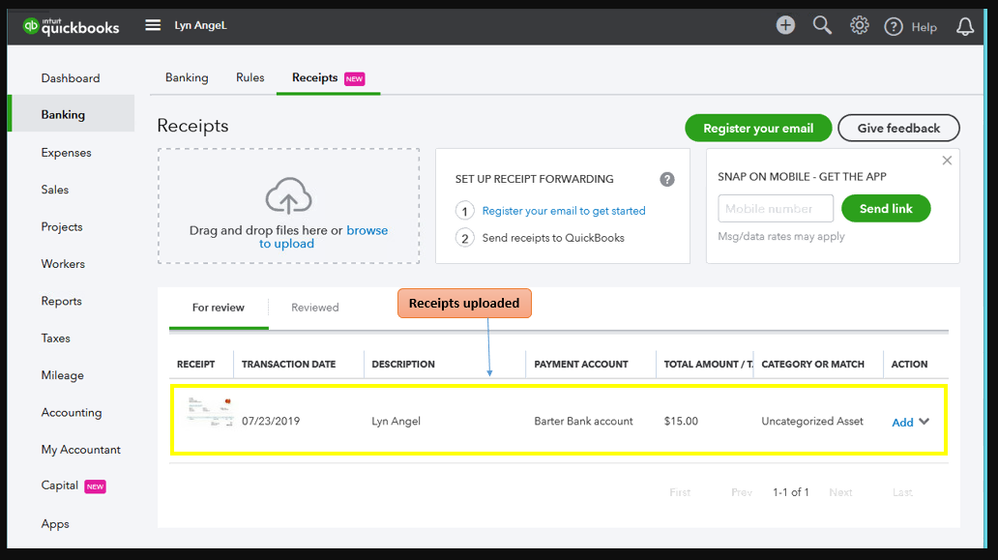Click Send receipts to QuickBooks step

553,238
